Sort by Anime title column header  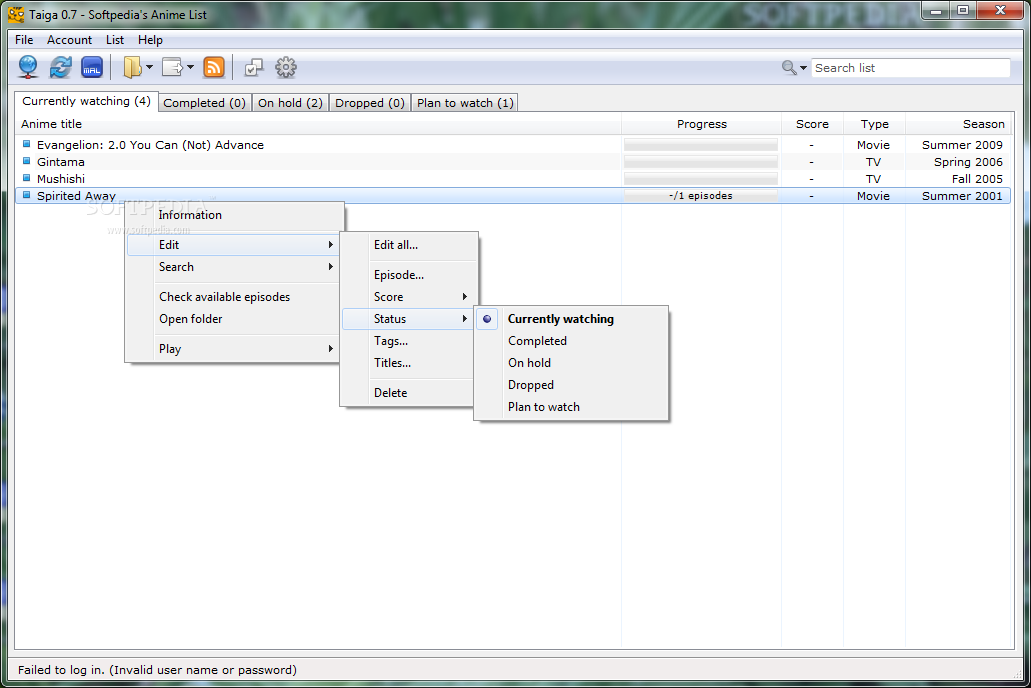pos(318,124)
